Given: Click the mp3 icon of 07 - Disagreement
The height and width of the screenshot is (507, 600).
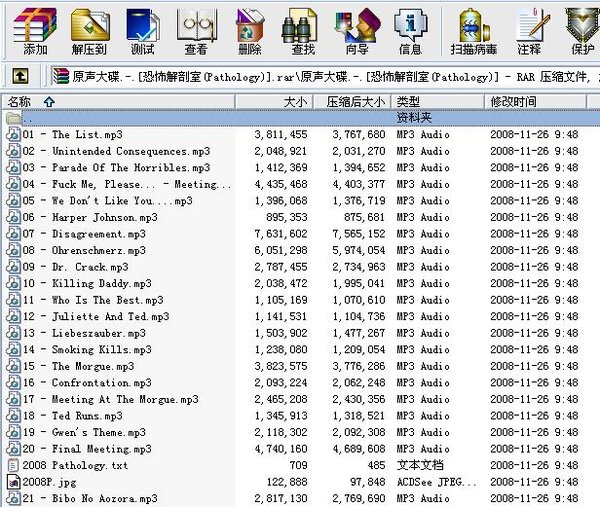Looking at the screenshot, I should (14, 233).
